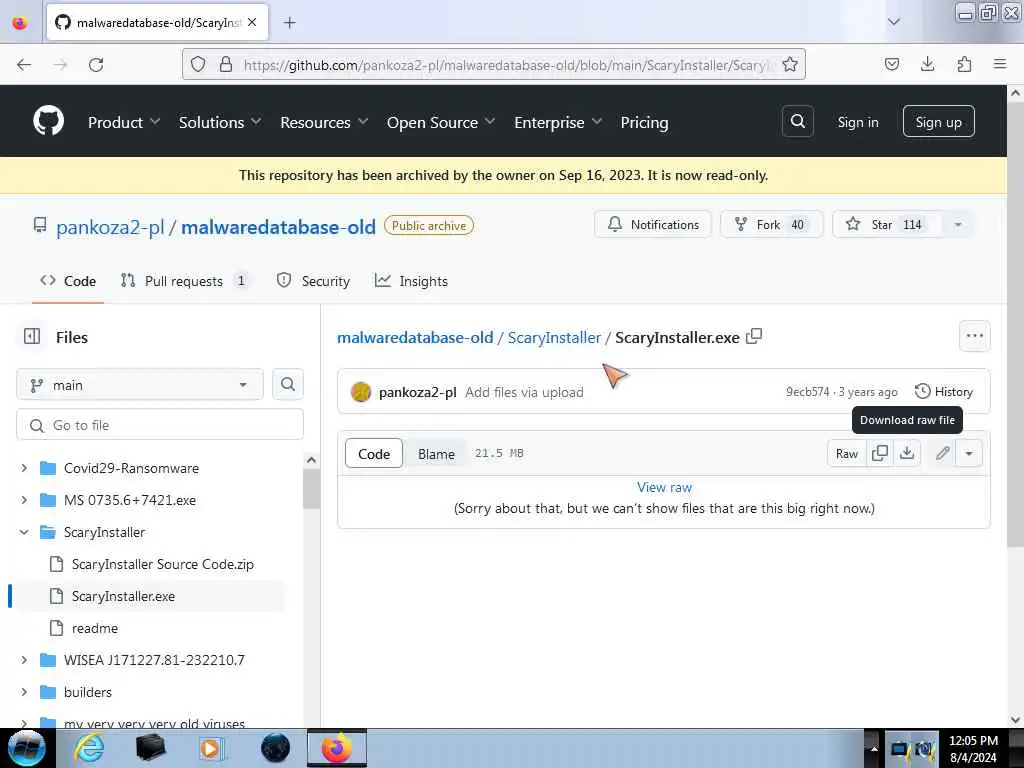Expand Solutions menu in header

pos(220,122)
